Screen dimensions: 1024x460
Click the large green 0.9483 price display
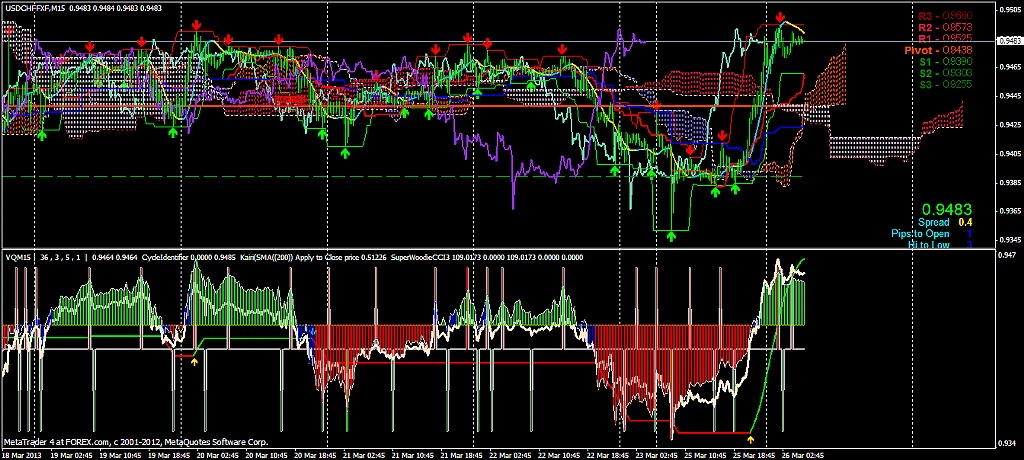click(946, 210)
